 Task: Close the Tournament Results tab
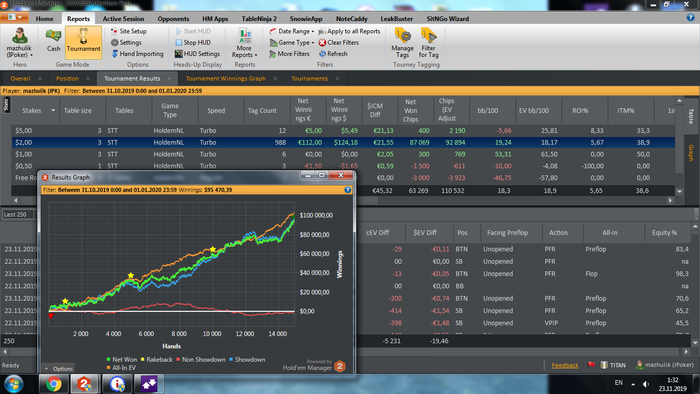(x=170, y=79)
